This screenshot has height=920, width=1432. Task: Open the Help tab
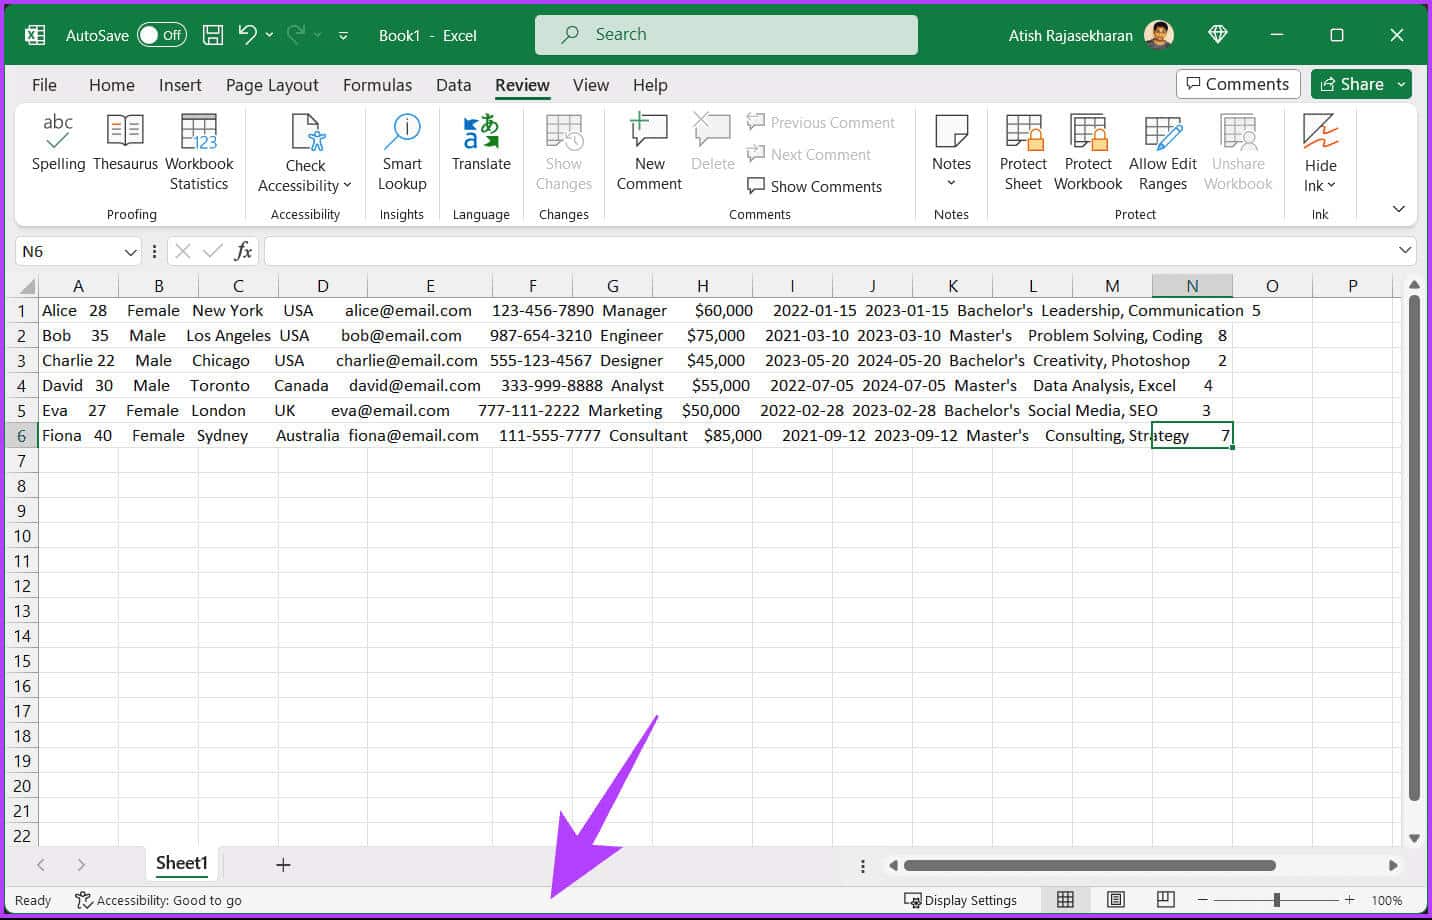click(x=650, y=85)
